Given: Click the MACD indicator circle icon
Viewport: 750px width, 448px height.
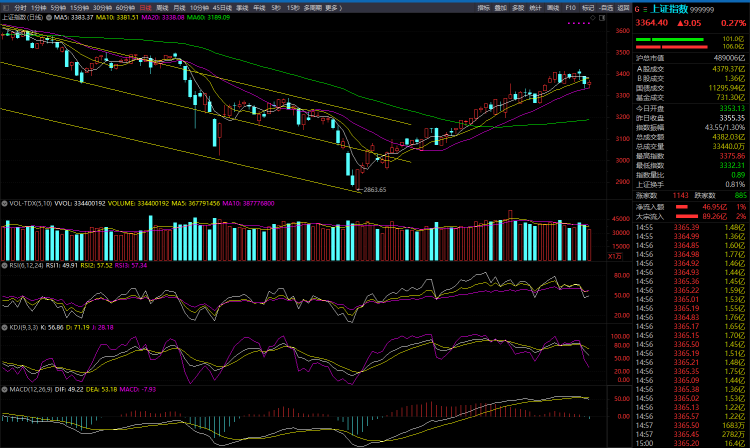Looking at the screenshot, I should click(x=4, y=387).
